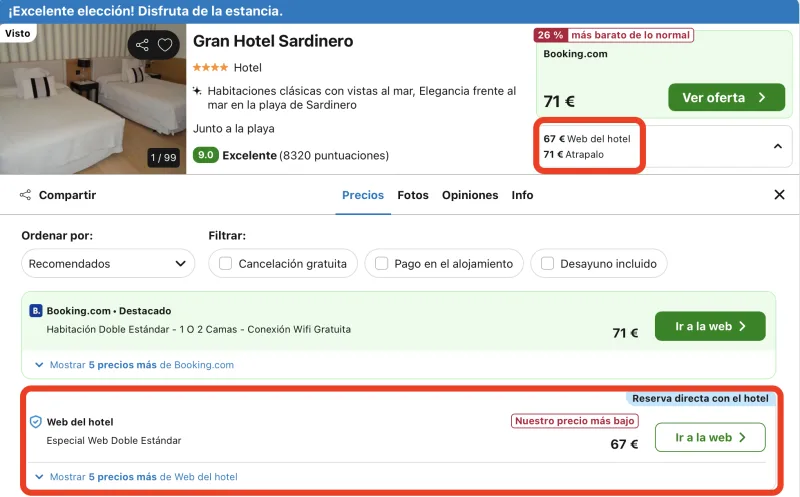This screenshot has width=800, height=497.
Task: Open the Recomendados sort dropdown
Action: pyautogui.click(x=108, y=263)
